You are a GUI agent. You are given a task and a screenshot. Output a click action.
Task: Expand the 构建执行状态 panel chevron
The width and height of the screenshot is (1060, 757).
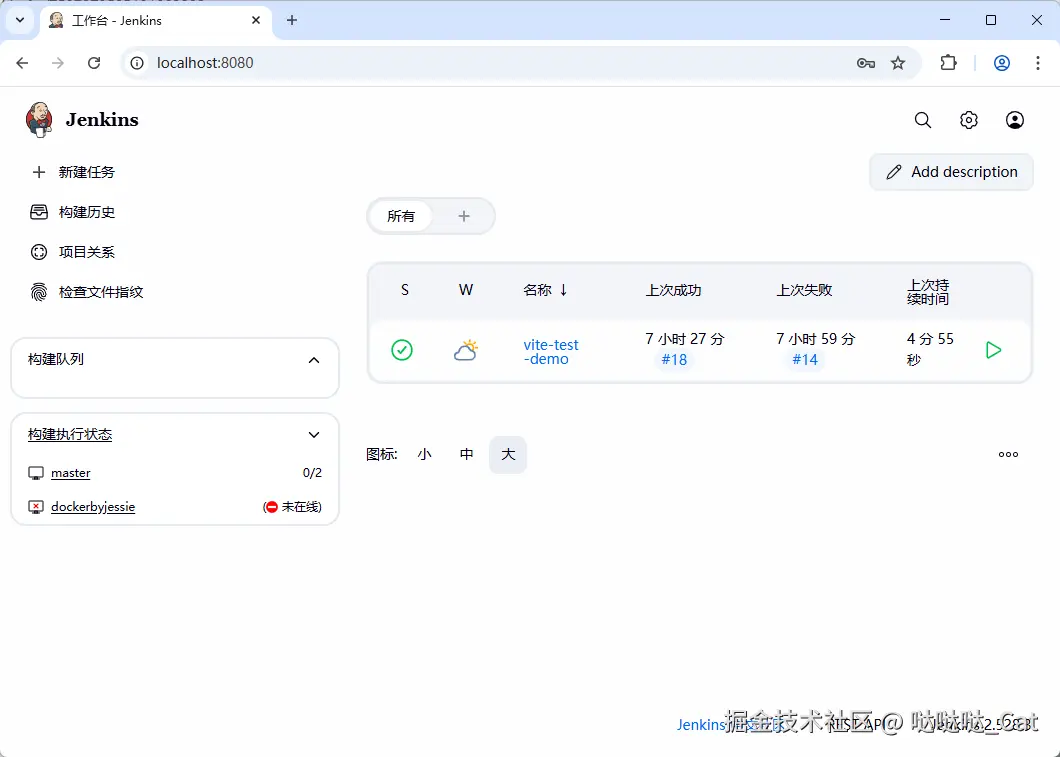[314, 435]
